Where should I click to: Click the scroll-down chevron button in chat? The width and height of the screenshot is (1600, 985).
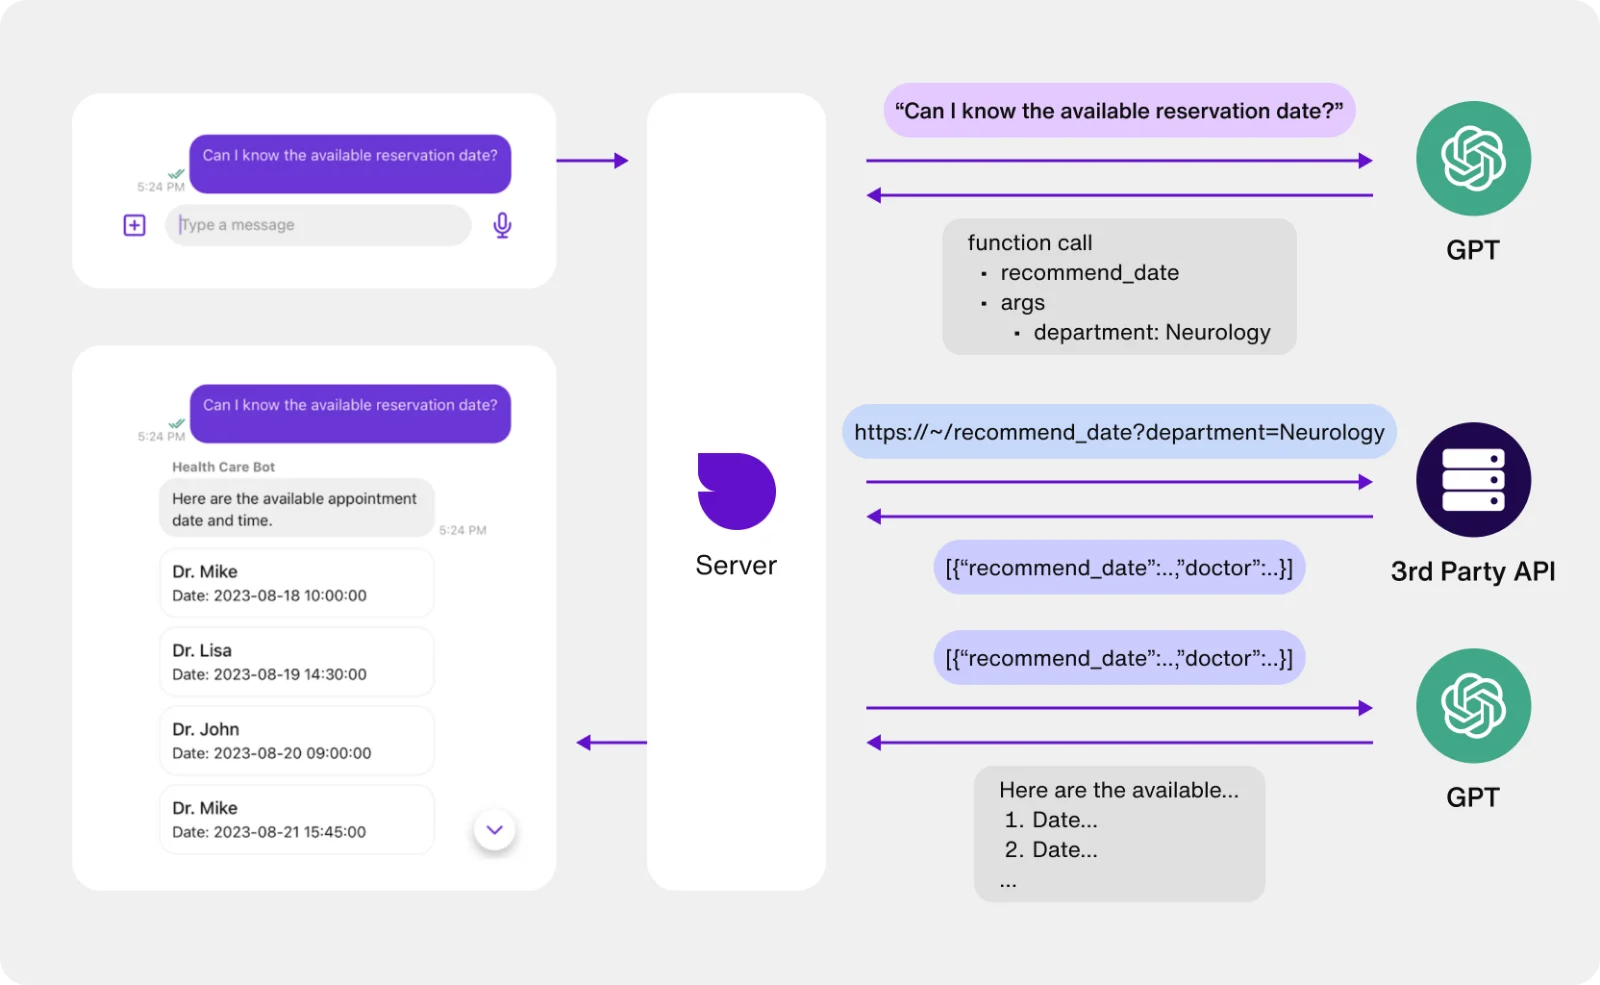pos(494,830)
